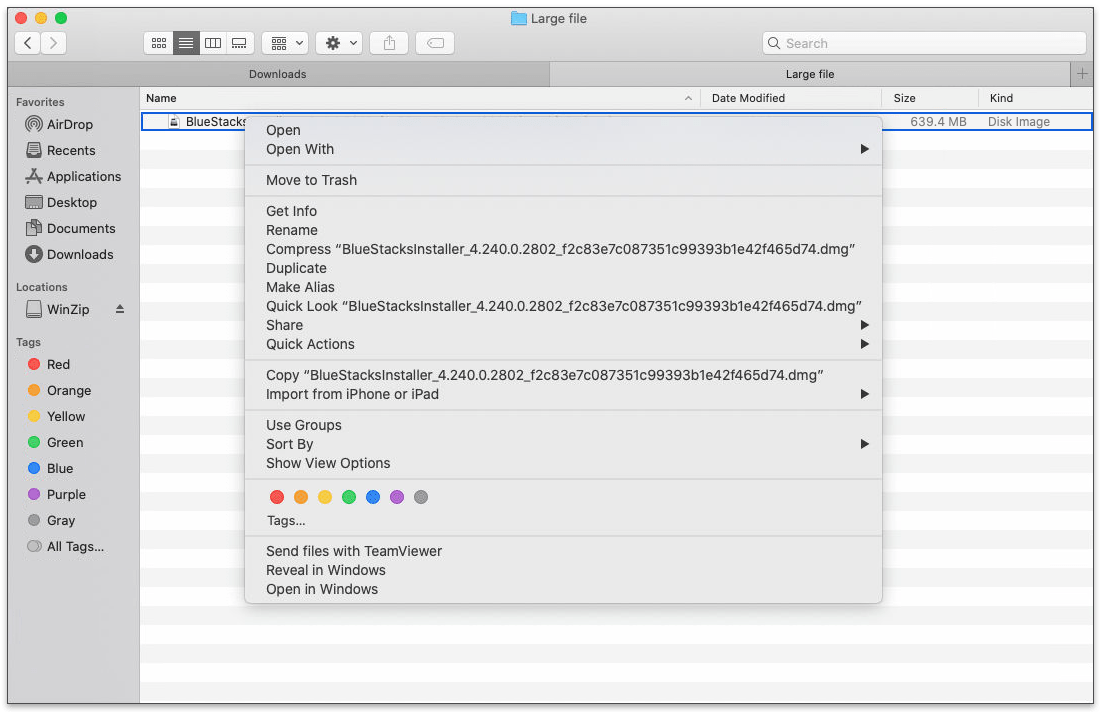This screenshot has height=712, width=1102.
Task: Open Recents in the sidebar
Action: coord(60,150)
